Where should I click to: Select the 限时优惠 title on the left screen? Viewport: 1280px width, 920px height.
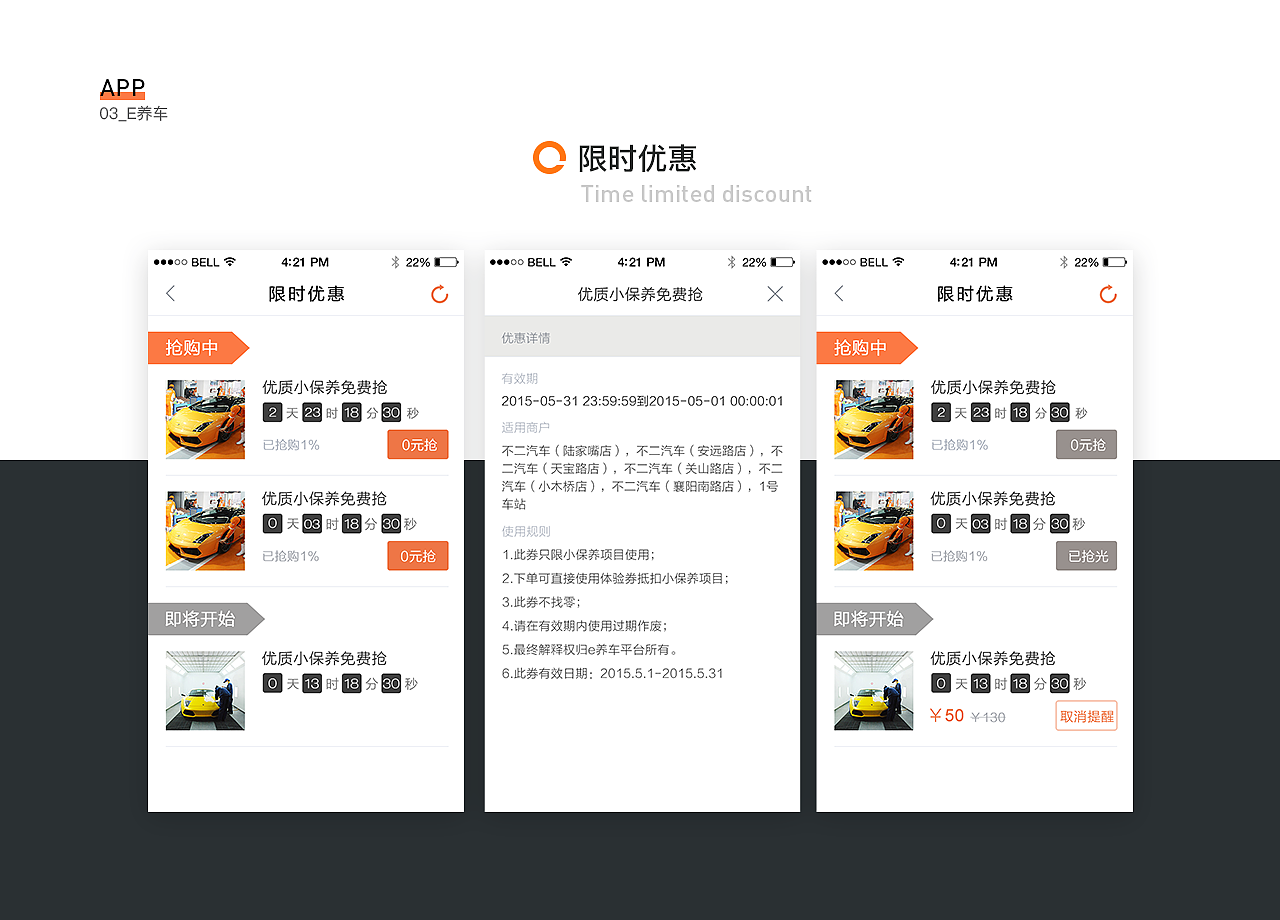[306, 293]
